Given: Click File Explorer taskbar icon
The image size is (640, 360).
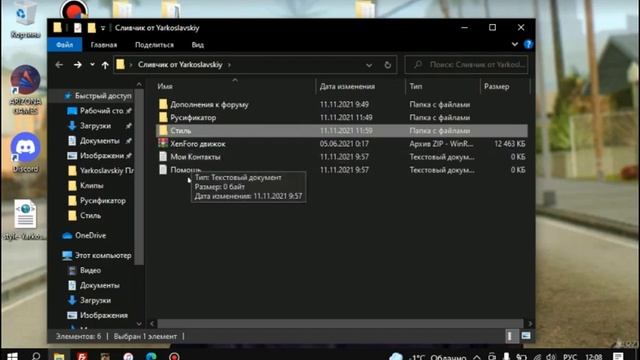Looking at the screenshot, I should (x=59, y=356).
